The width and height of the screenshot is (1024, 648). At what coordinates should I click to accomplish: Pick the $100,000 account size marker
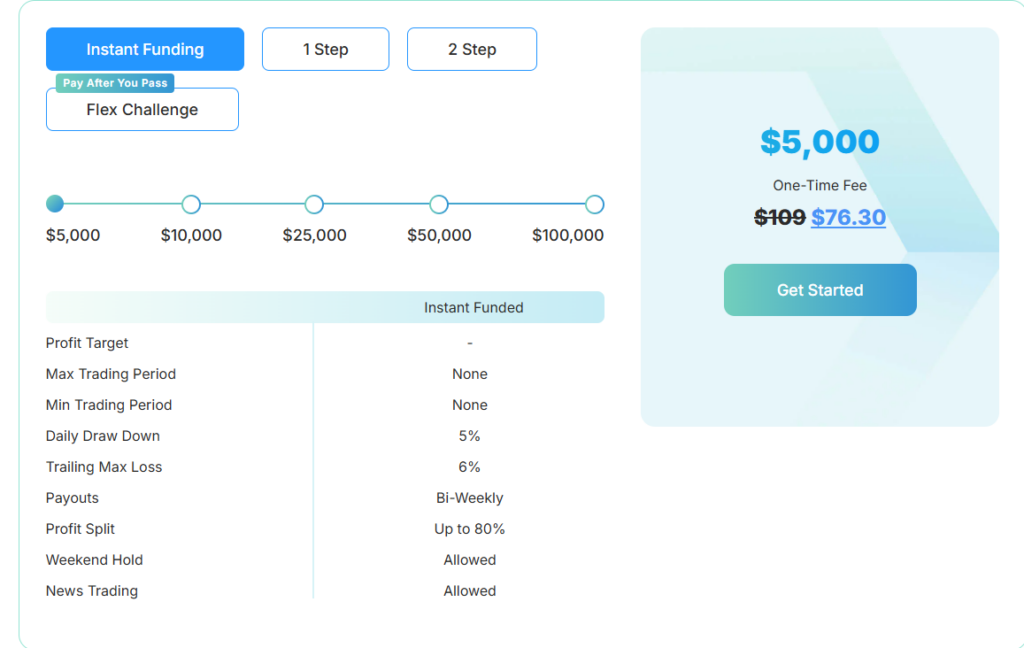[x=594, y=204]
